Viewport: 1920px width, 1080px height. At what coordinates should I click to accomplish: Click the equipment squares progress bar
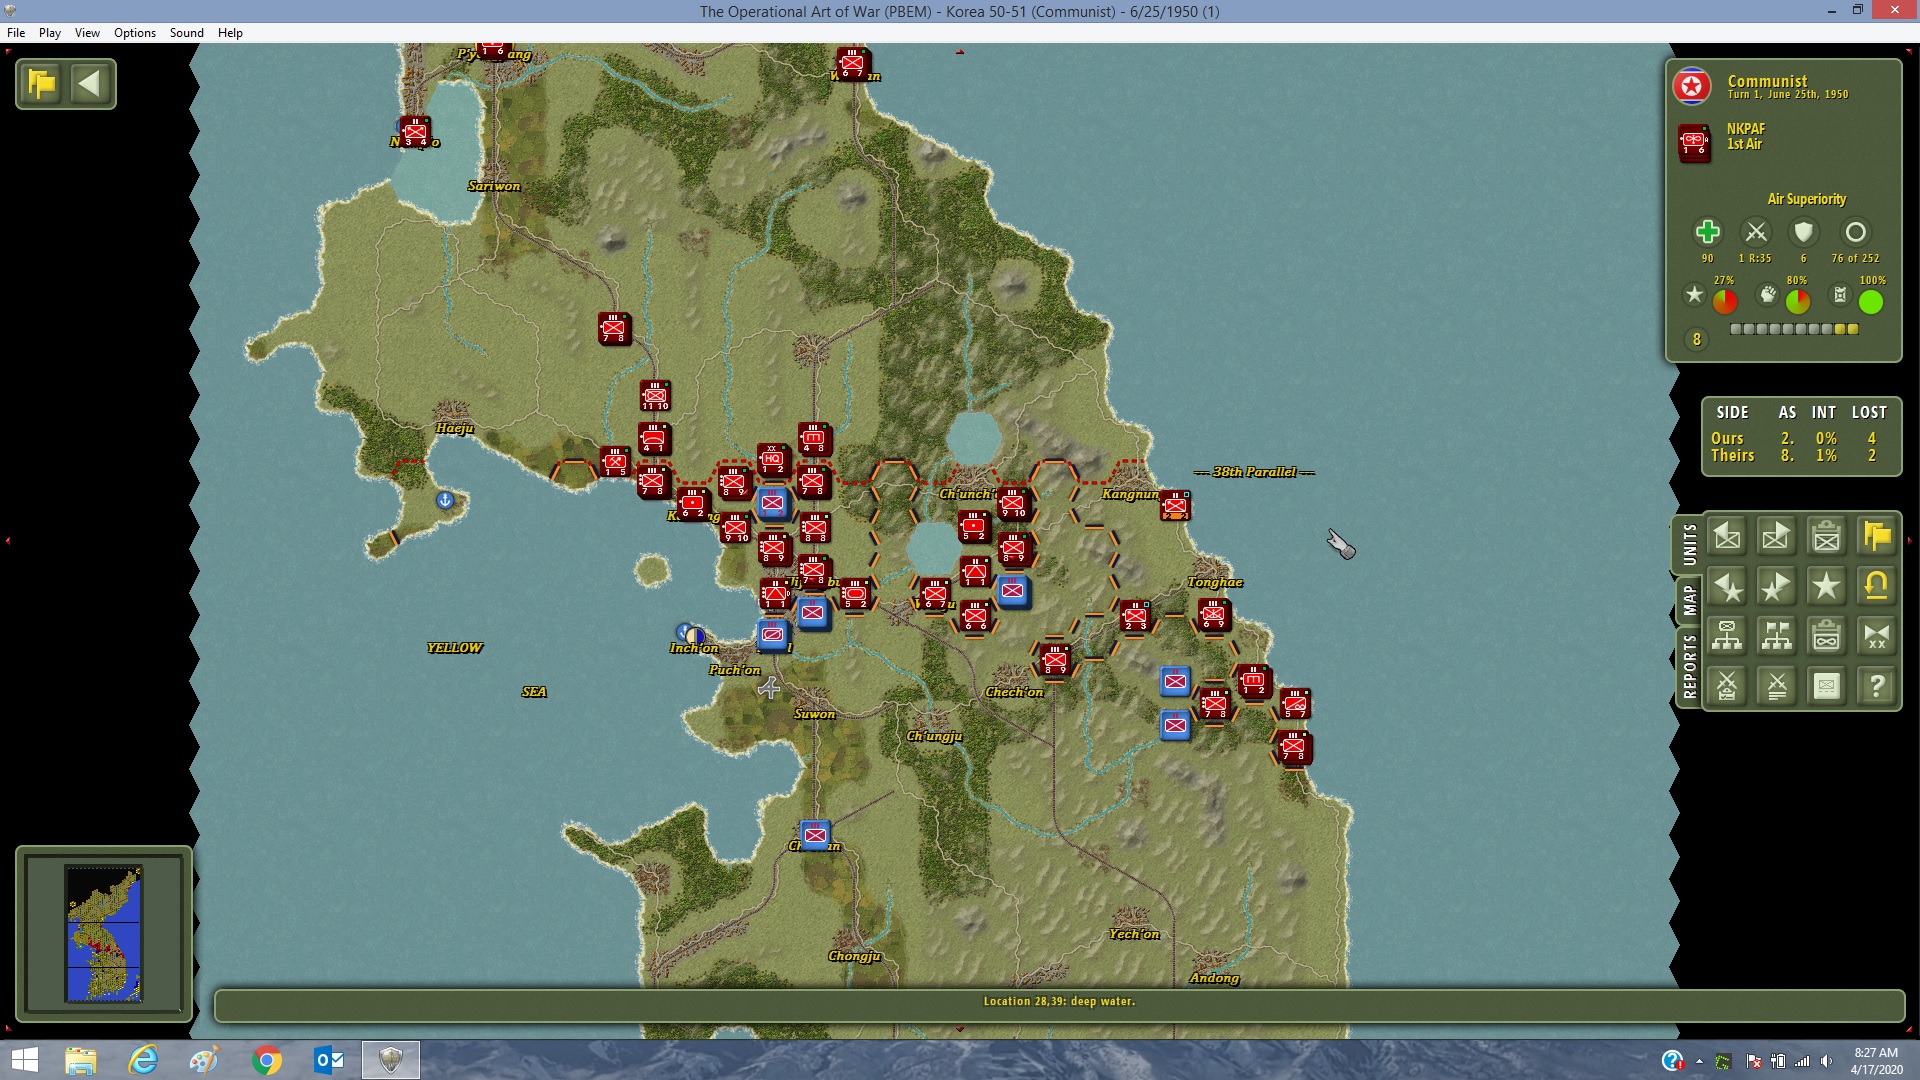[1794, 329]
